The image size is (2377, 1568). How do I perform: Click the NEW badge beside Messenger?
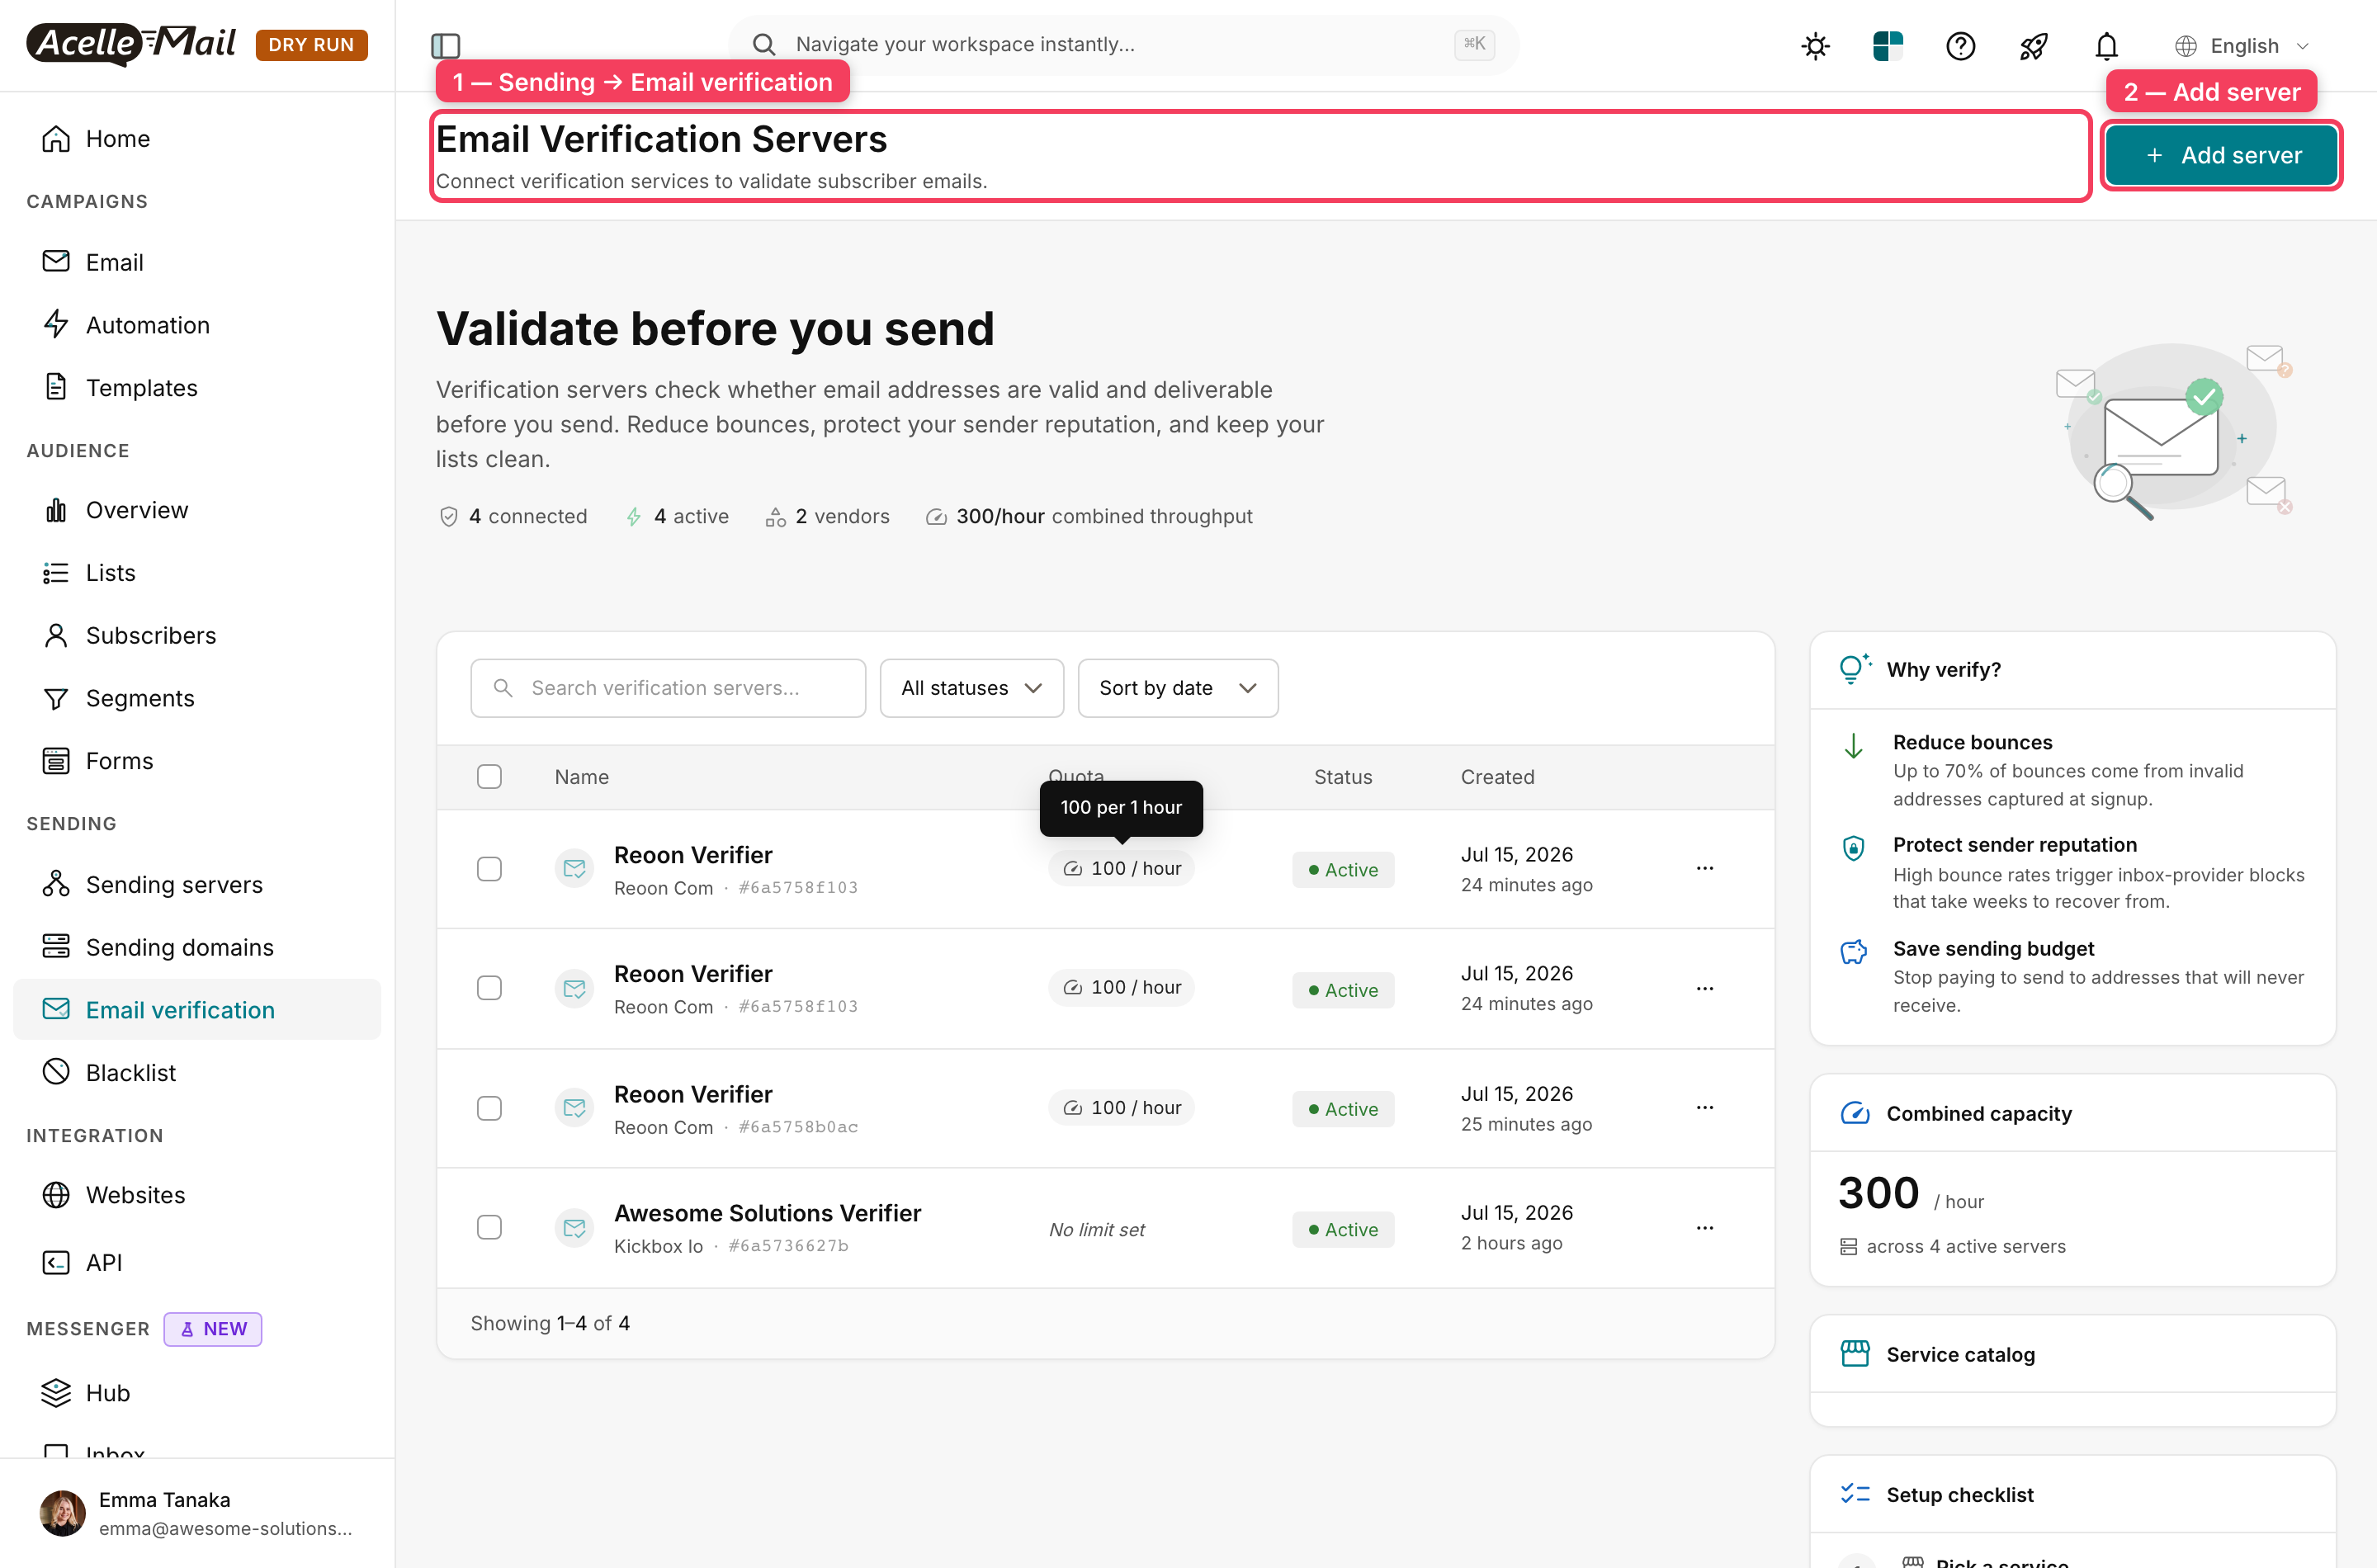pos(213,1329)
